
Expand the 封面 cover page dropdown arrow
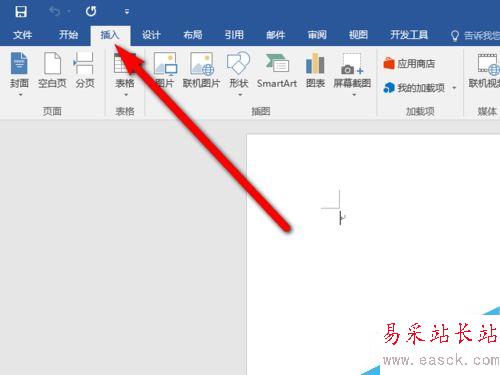(x=21, y=95)
